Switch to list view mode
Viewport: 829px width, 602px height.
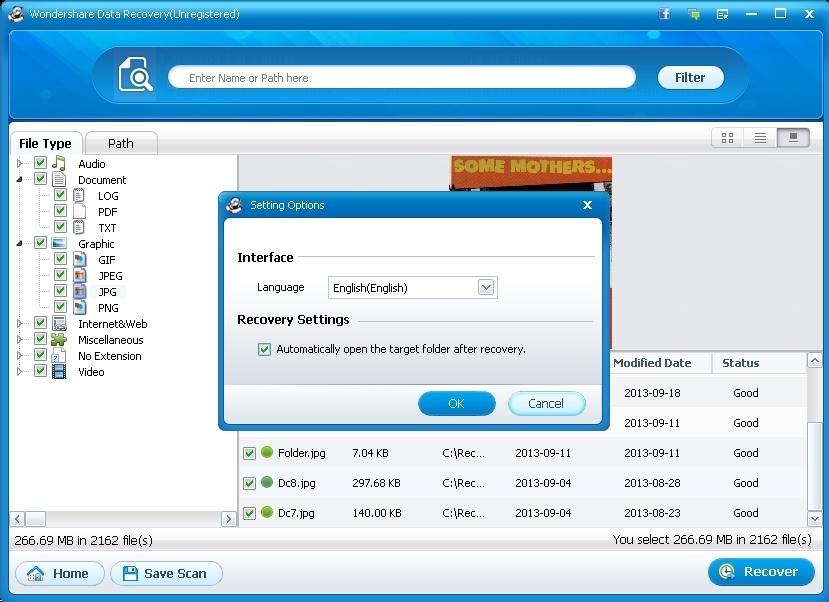click(x=758, y=137)
